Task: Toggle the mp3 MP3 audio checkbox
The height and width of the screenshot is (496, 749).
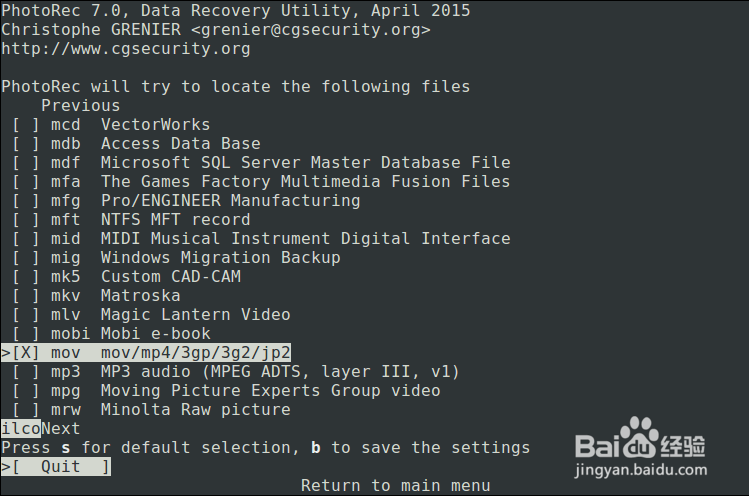Action: tap(26, 372)
